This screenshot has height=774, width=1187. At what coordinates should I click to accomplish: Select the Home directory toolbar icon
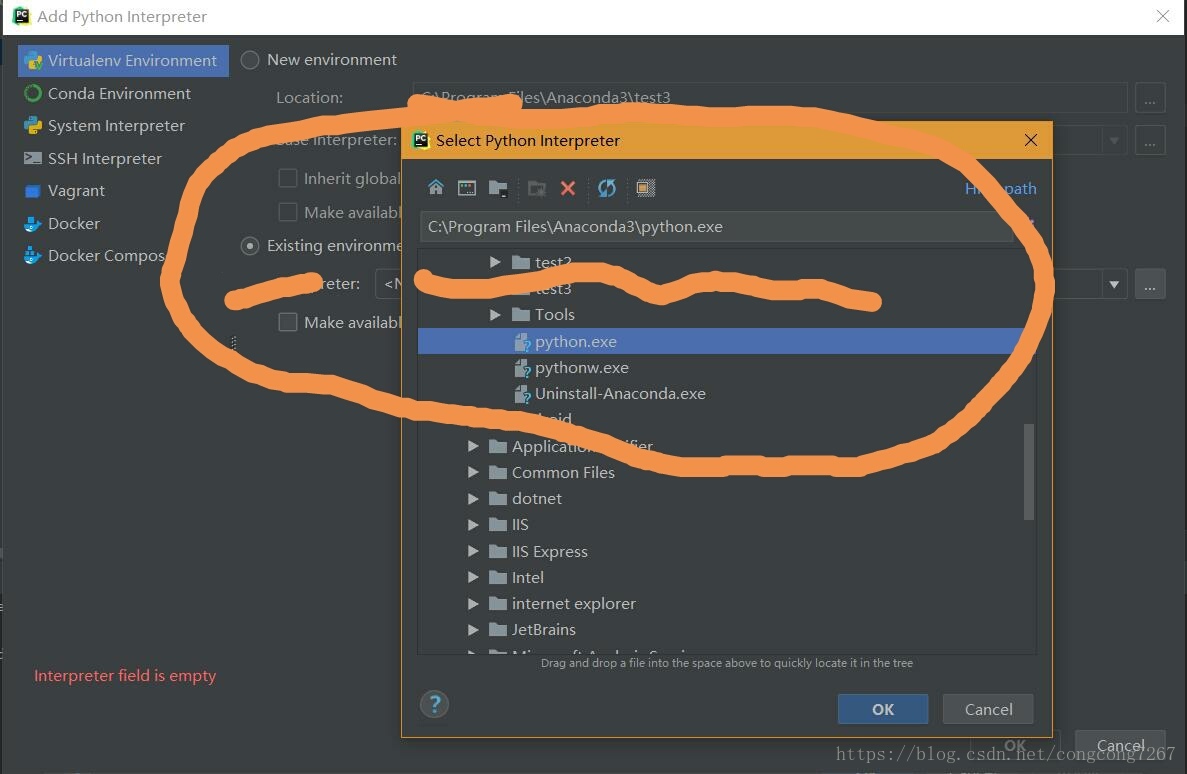click(x=436, y=188)
